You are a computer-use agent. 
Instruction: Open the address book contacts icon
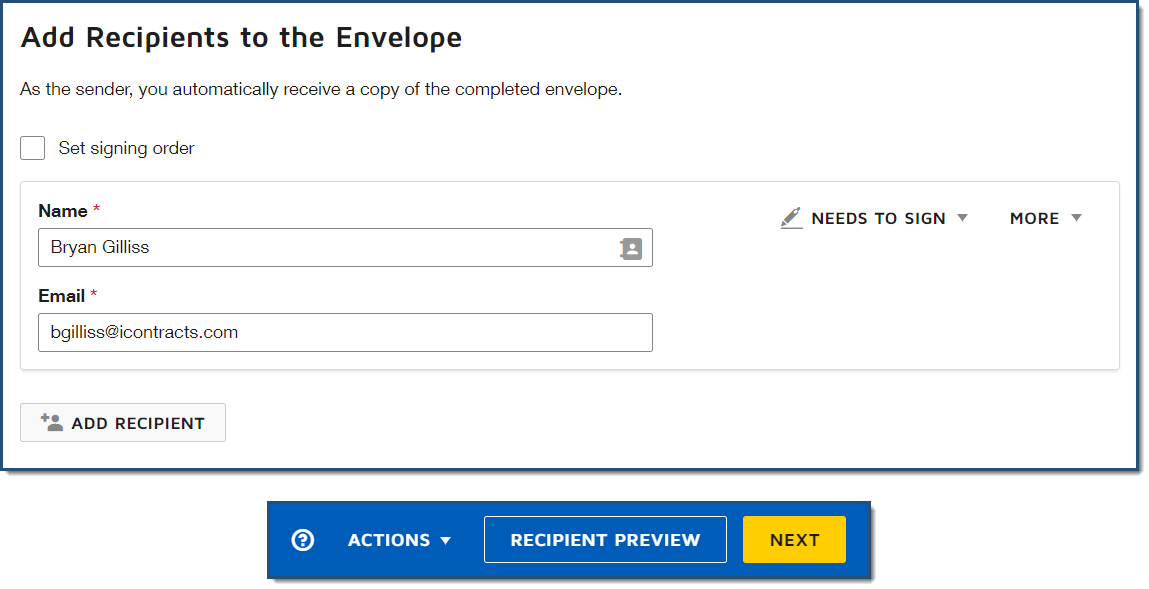coord(631,249)
